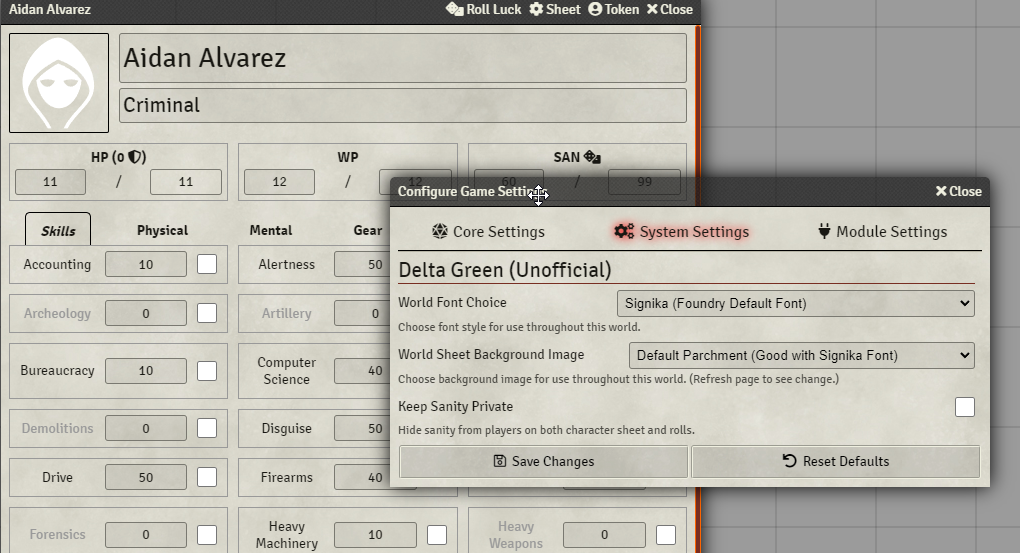The width and height of the screenshot is (1020, 553).
Task: Click the Accounting skill value field
Action: [x=146, y=264]
